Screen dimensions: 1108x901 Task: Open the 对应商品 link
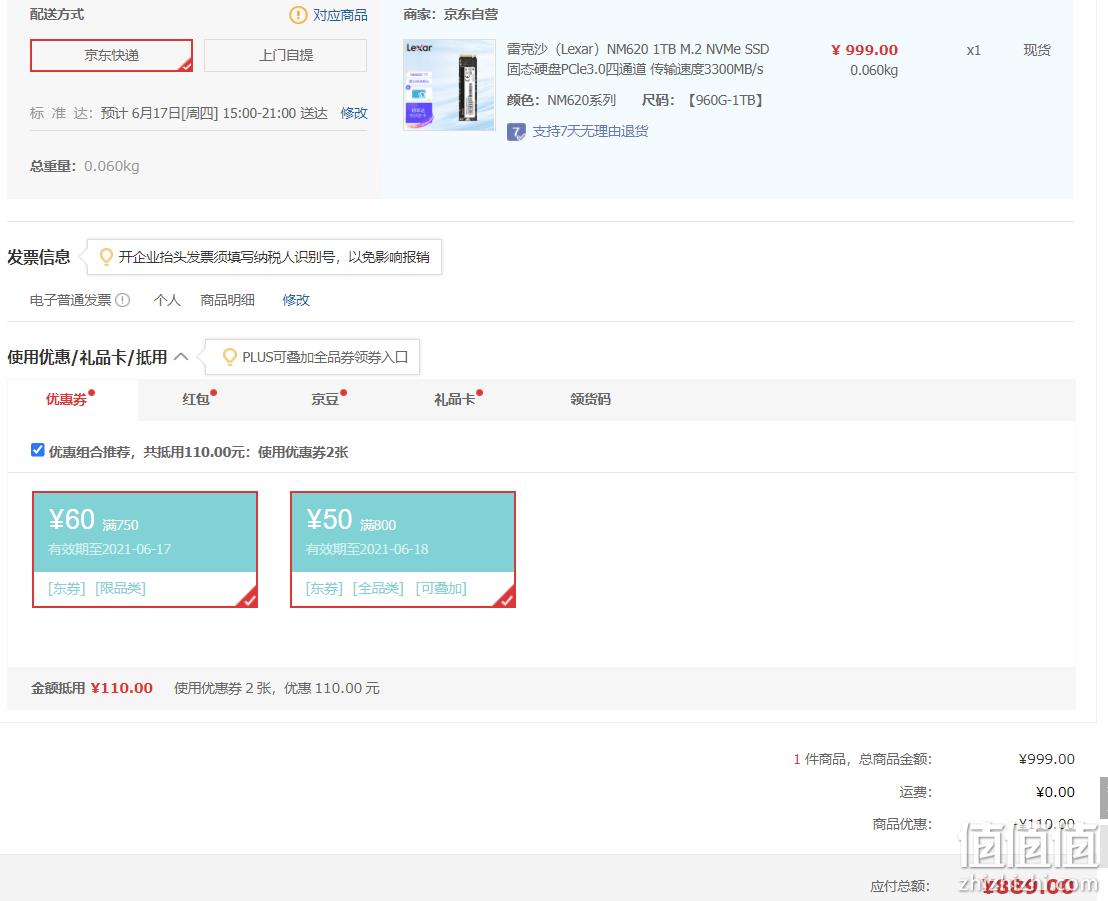click(x=340, y=15)
